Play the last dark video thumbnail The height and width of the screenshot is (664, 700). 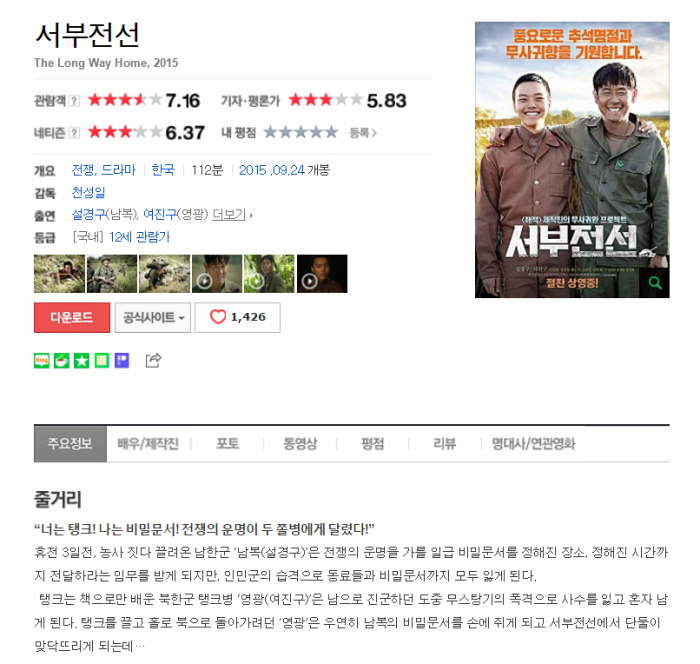click(322, 274)
